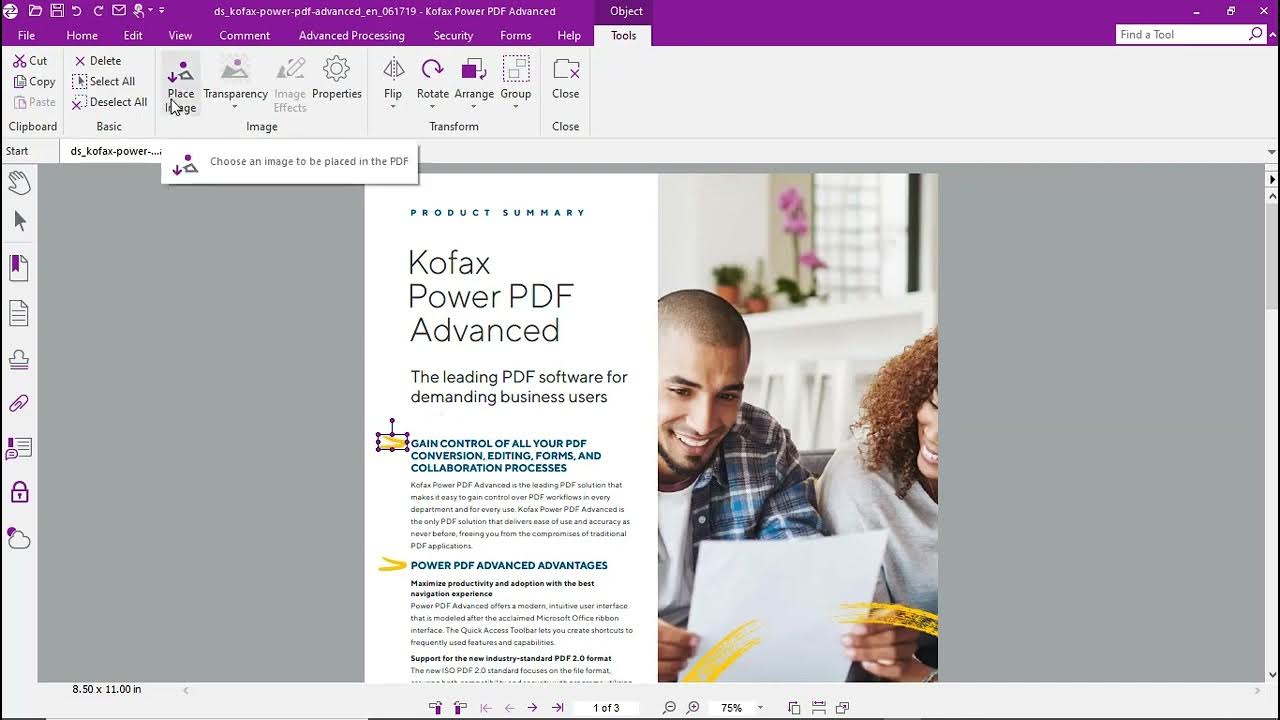
Task: Open the document tabs list dropdown arrow
Action: pos(1272,152)
